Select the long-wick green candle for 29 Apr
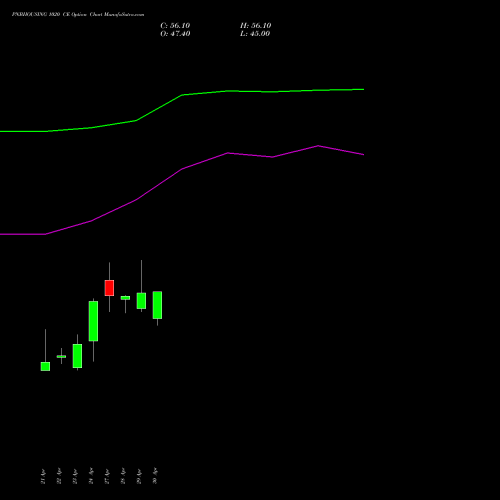Viewport: 500px width, 500px height. pyautogui.click(x=141, y=301)
